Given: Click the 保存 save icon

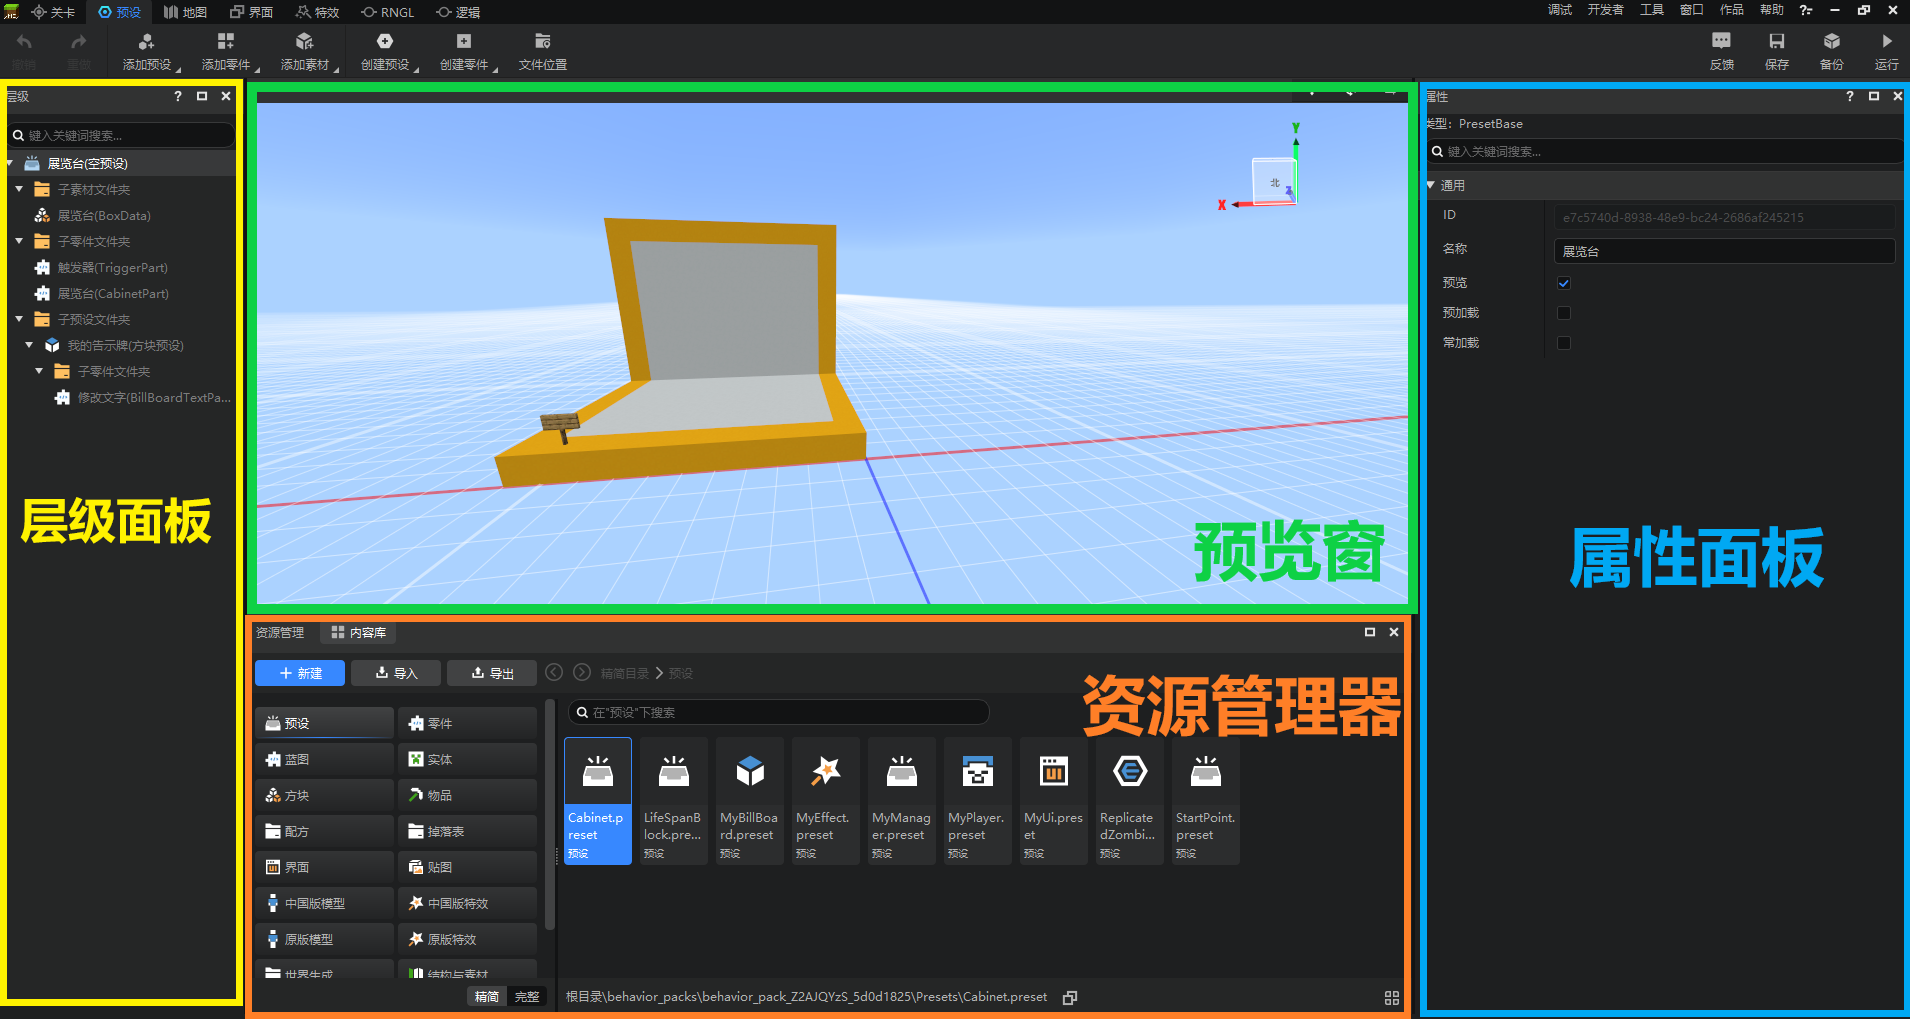Looking at the screenshot, I should pos(1776,41).
